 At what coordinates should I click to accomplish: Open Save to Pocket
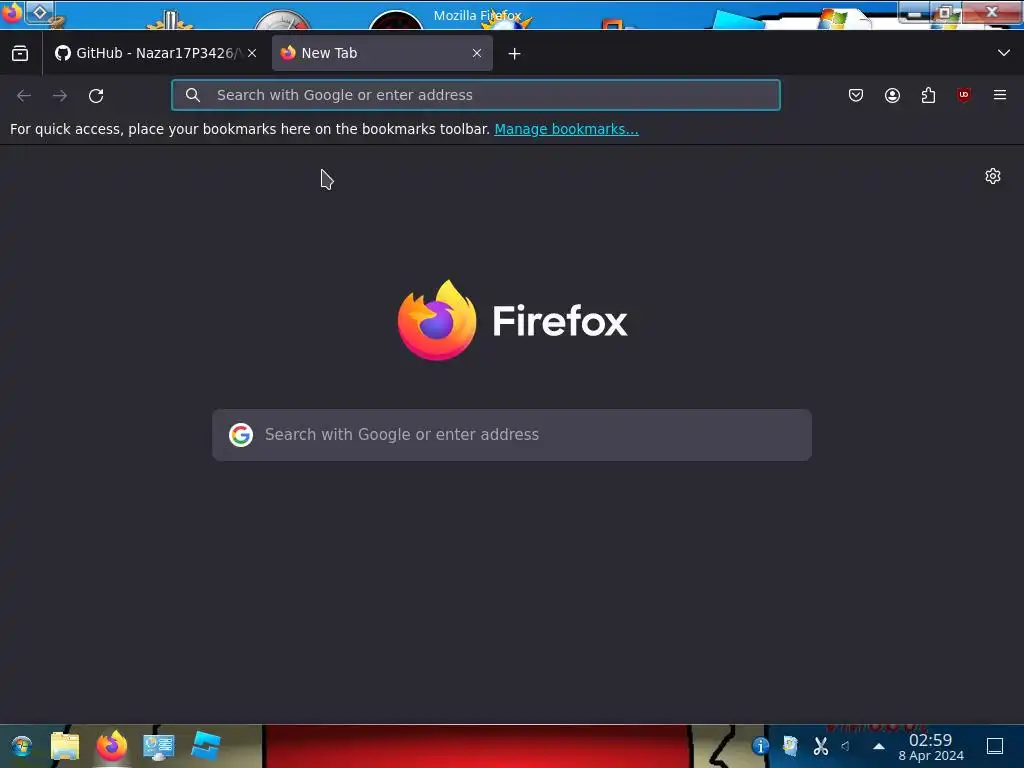(x=856, y=96)
